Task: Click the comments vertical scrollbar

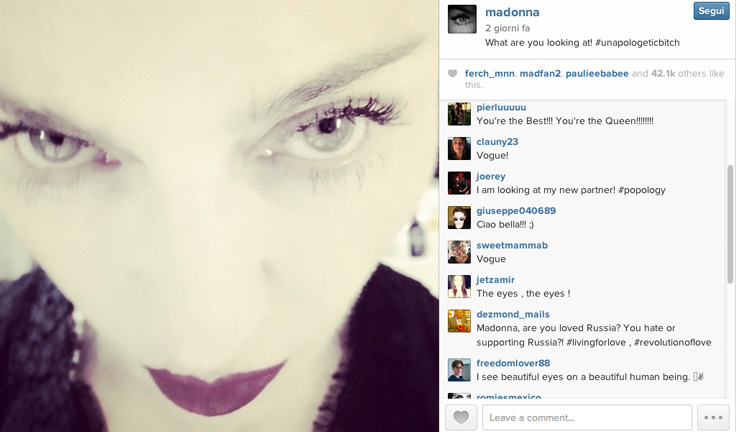Action: tap(730, 224)
